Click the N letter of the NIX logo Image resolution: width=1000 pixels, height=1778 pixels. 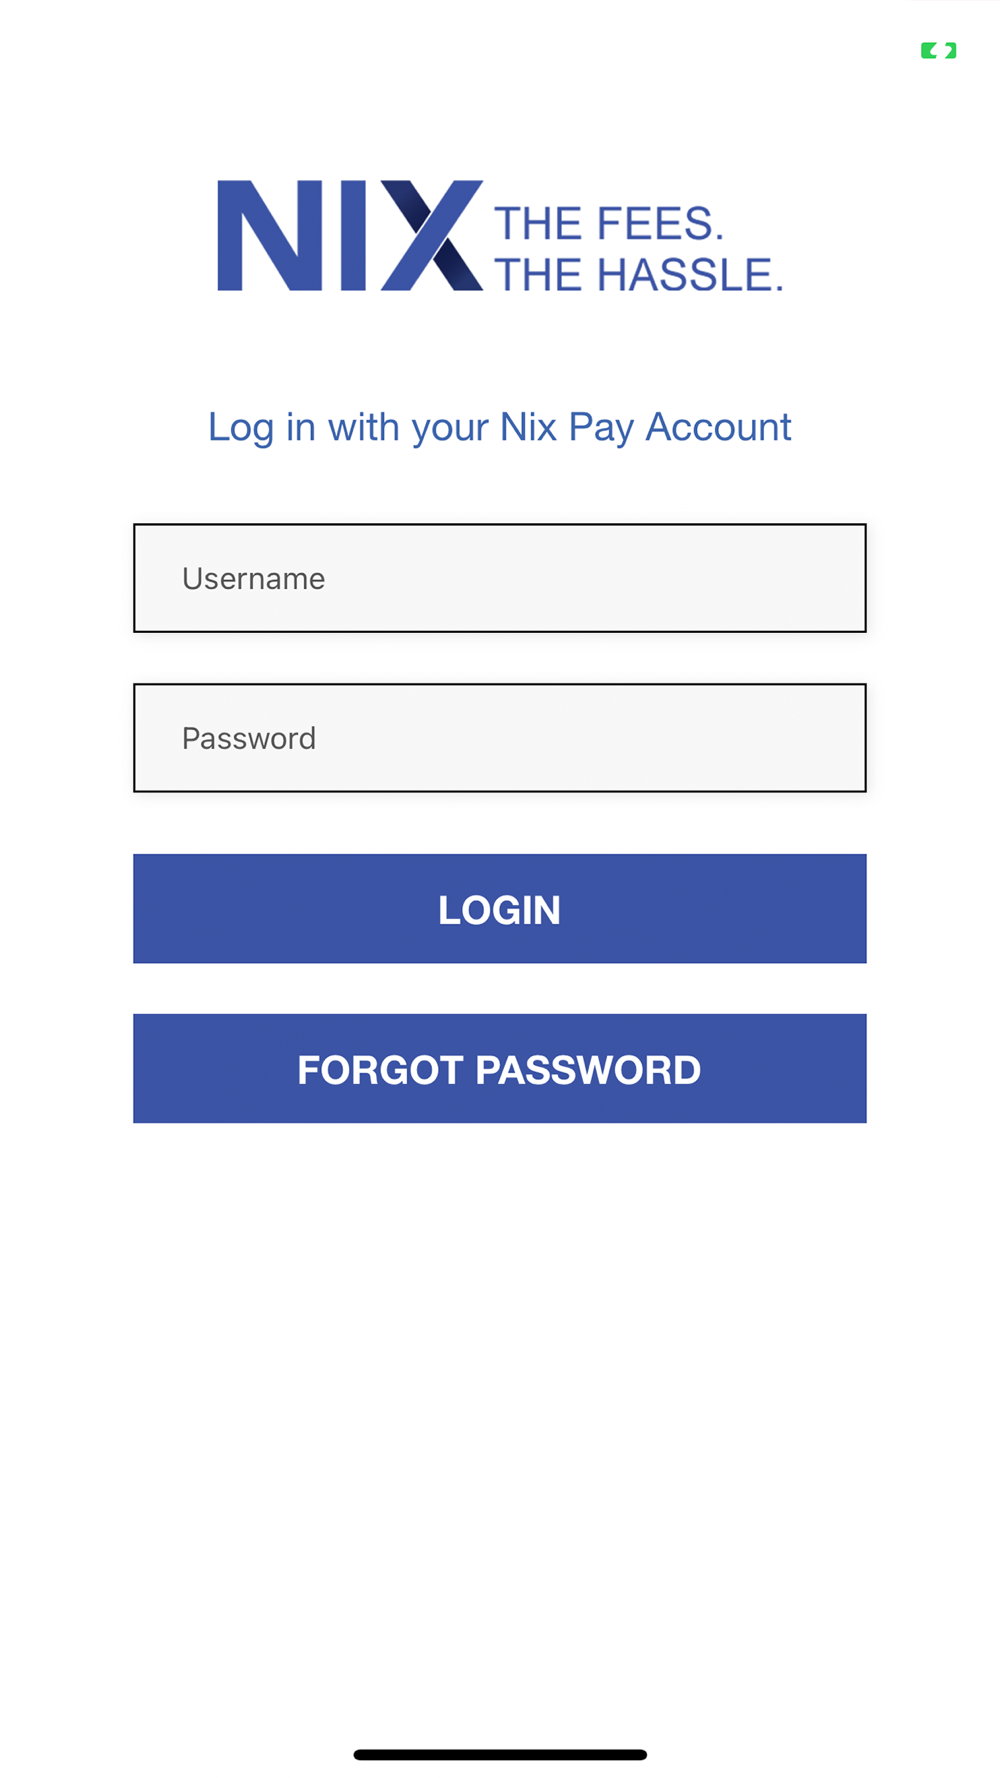coord(270,236)
